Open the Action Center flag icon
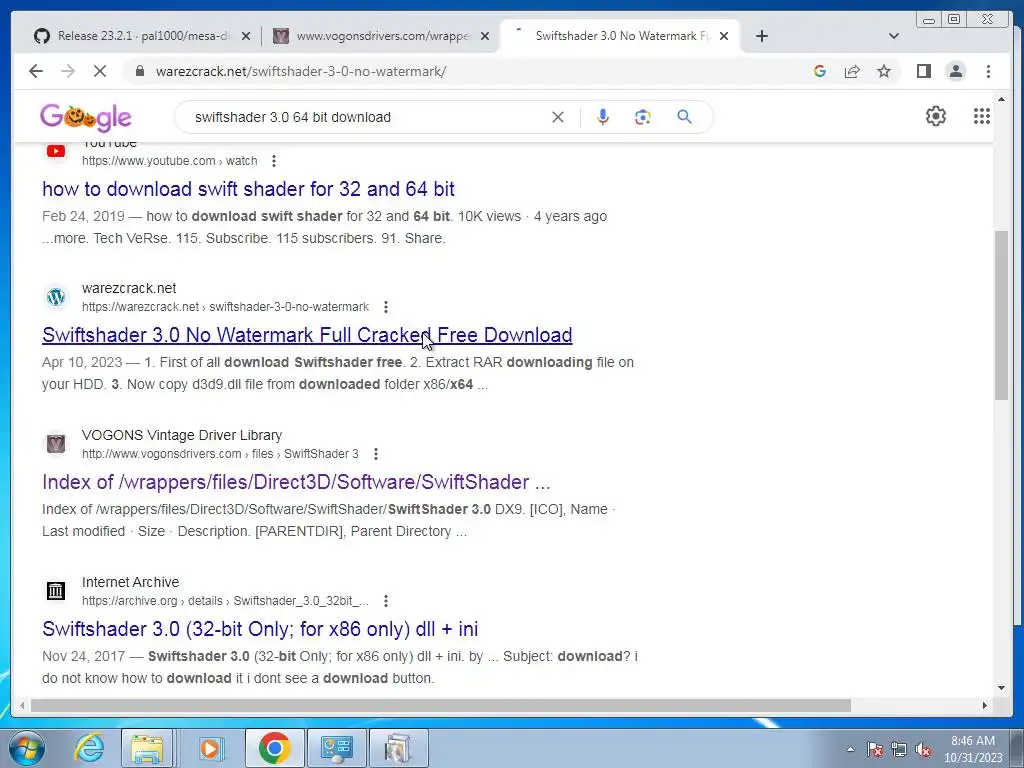The image size is (1024, 768). coord(875,750)
